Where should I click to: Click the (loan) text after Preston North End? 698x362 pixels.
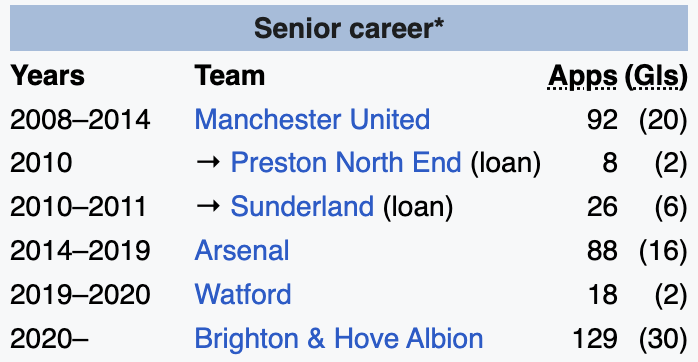click(506, 163)
